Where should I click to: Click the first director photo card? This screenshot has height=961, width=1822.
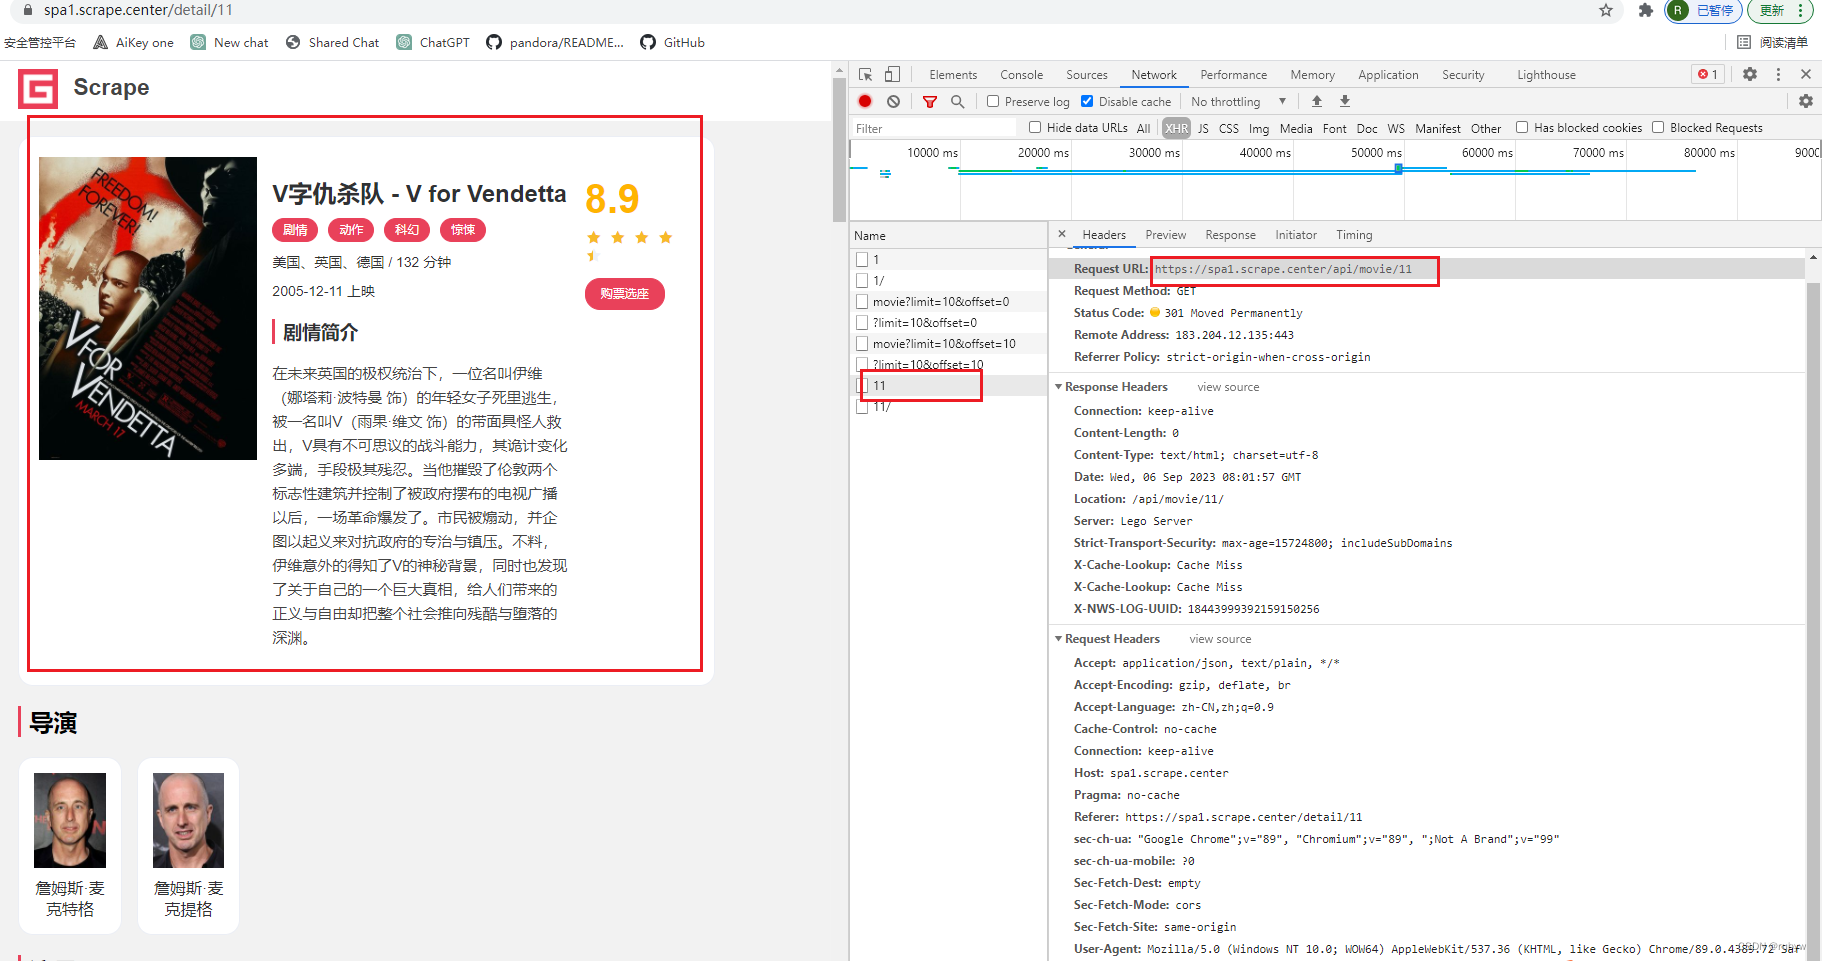70,846
